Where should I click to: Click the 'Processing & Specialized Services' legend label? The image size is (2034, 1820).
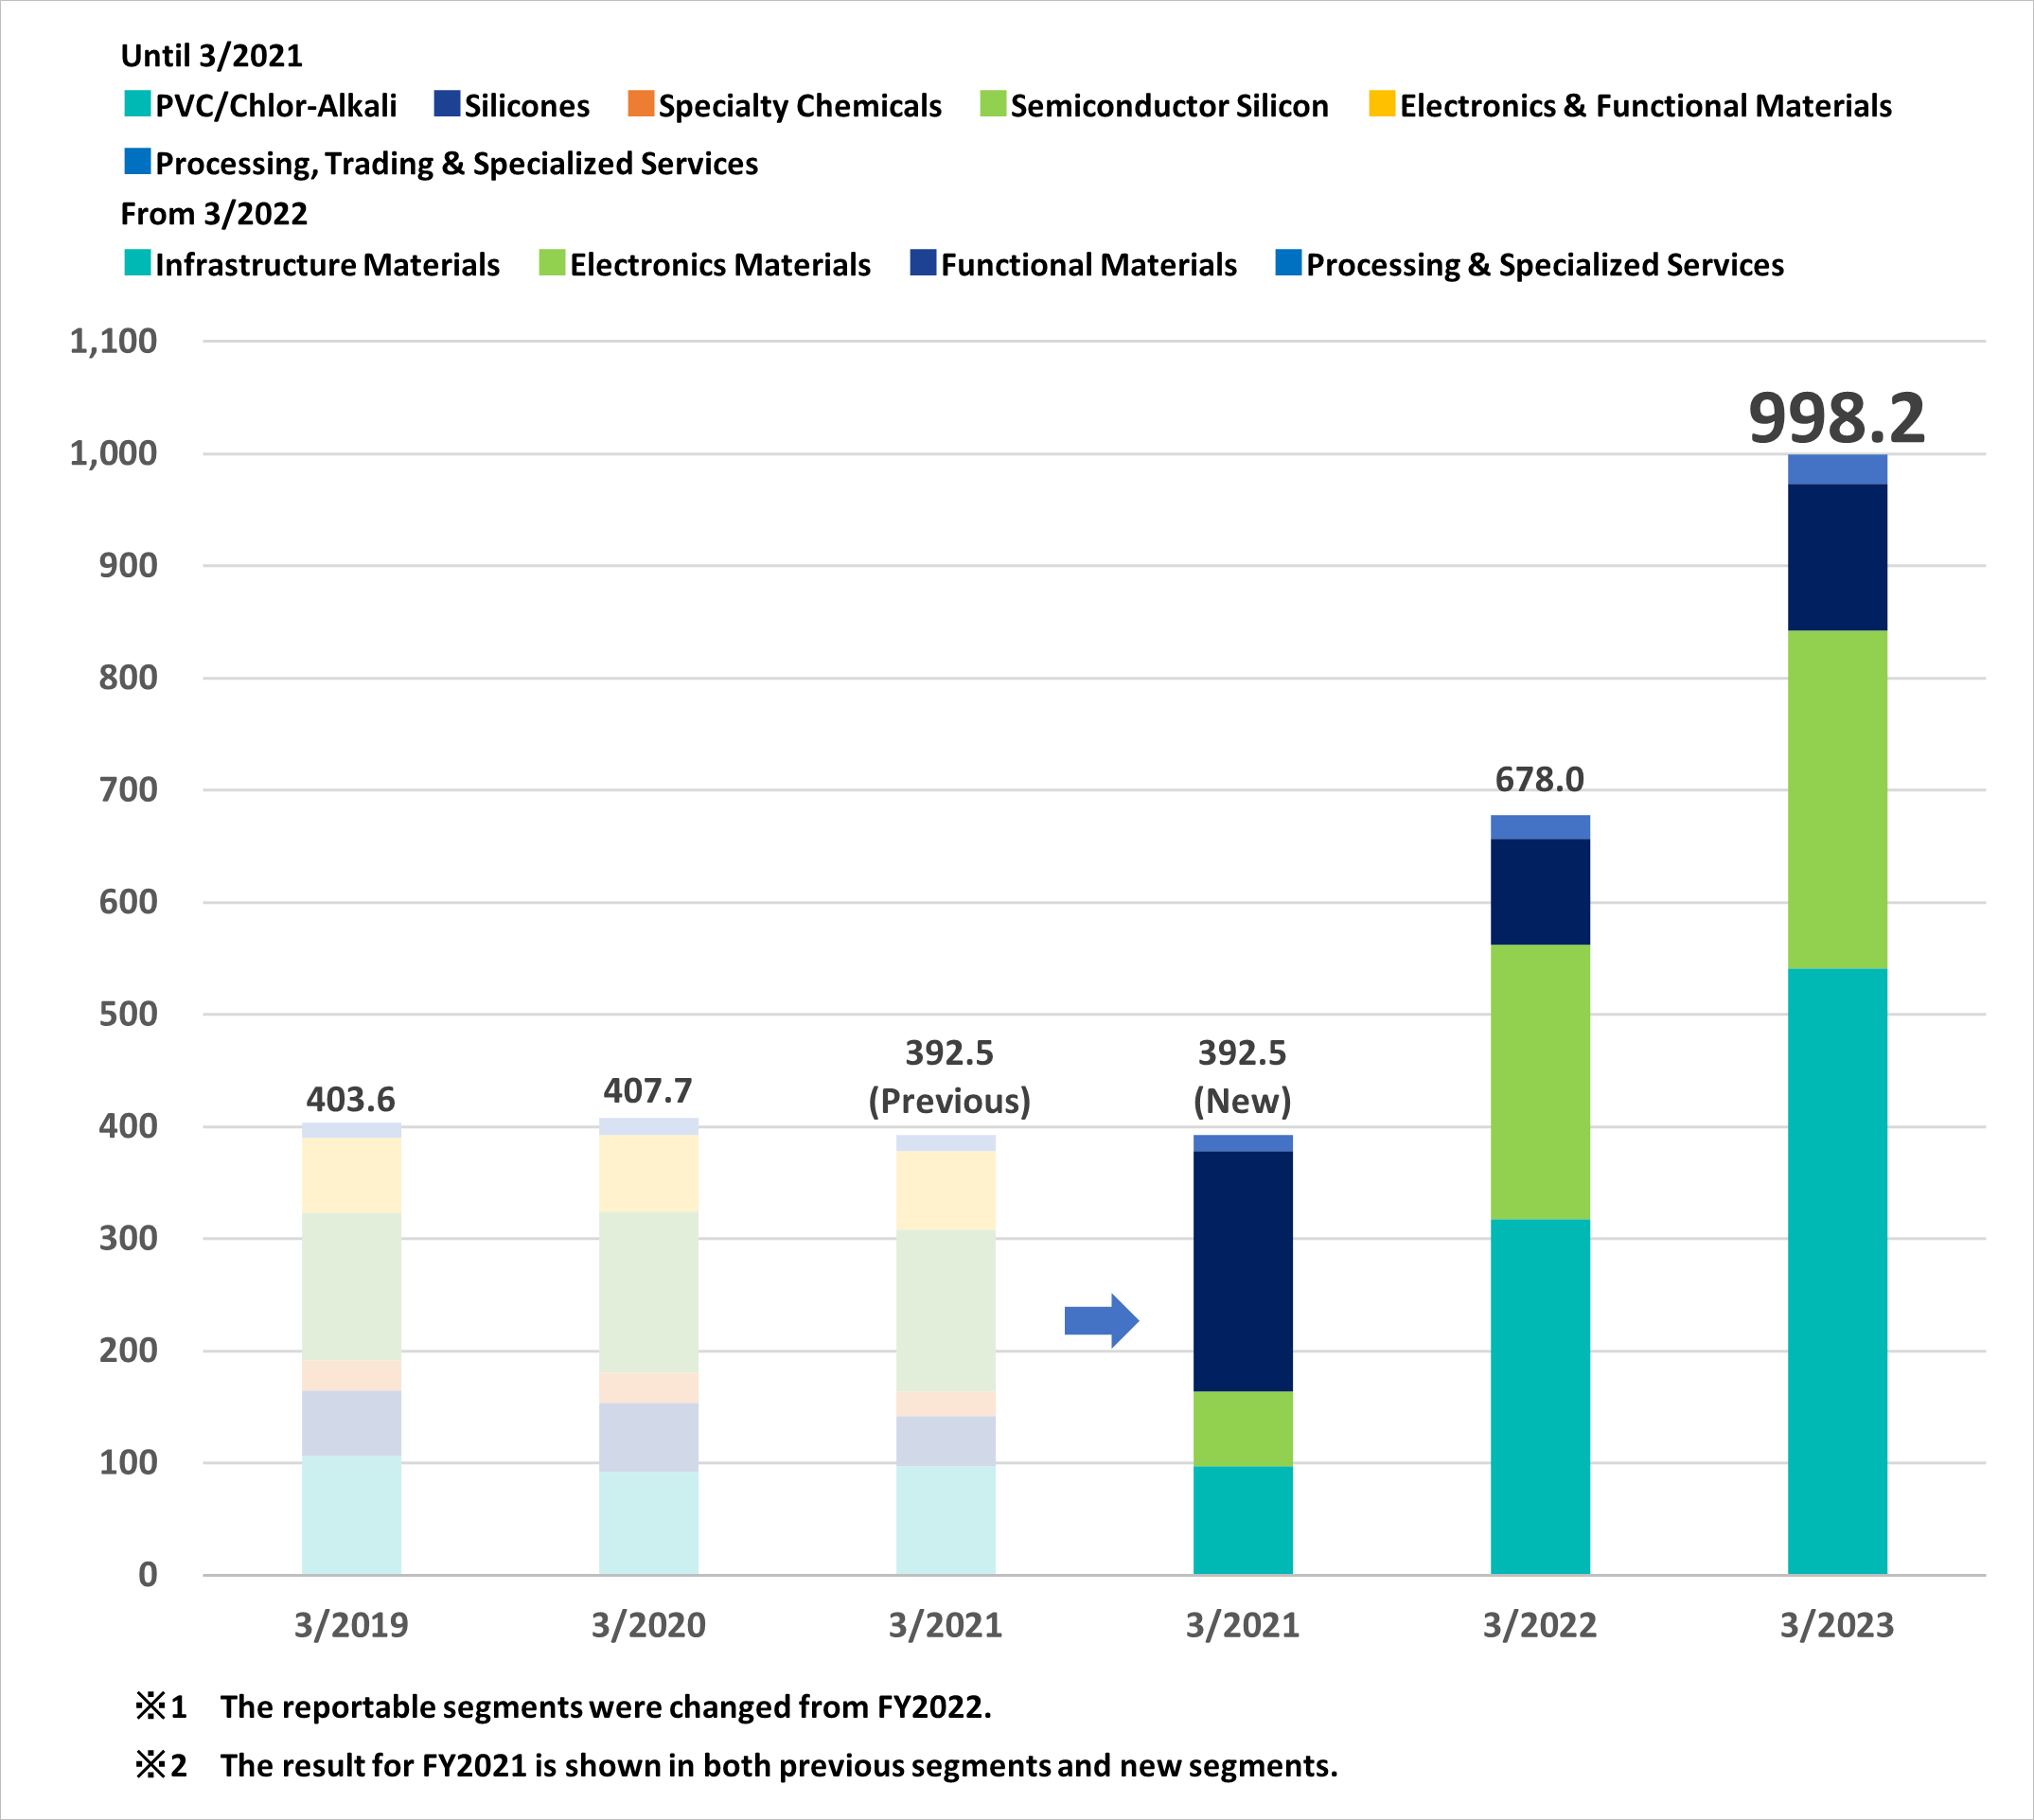[1545, 264]
